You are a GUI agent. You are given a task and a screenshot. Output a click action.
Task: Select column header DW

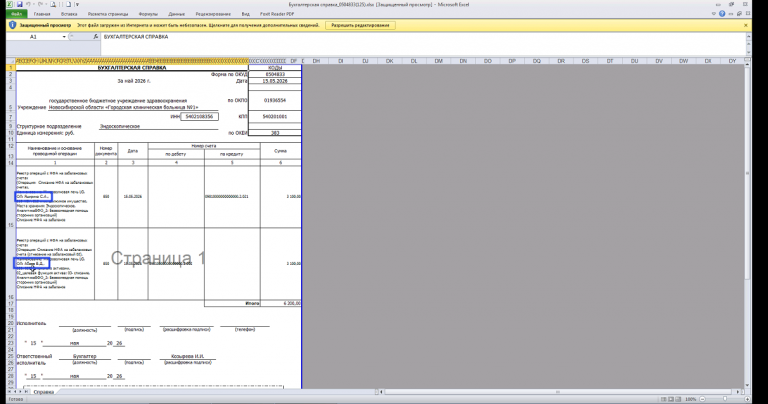[x=684, y=61]
